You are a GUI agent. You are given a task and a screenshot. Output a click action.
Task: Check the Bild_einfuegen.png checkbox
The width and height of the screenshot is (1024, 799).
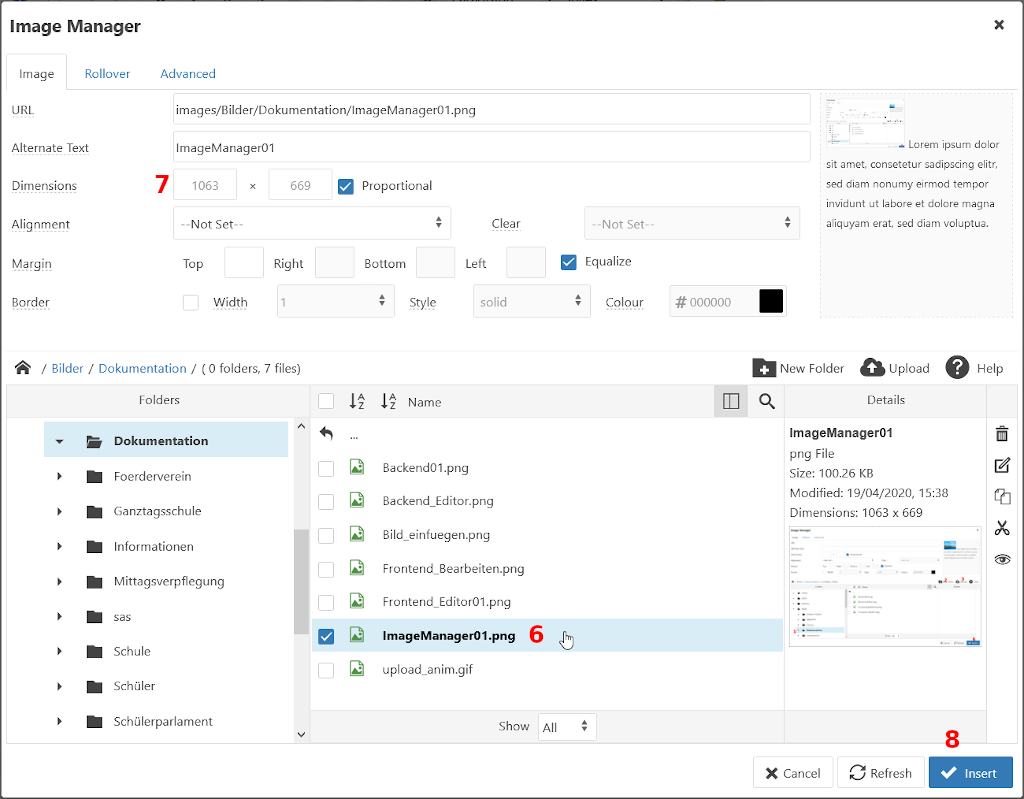(326, 536)
